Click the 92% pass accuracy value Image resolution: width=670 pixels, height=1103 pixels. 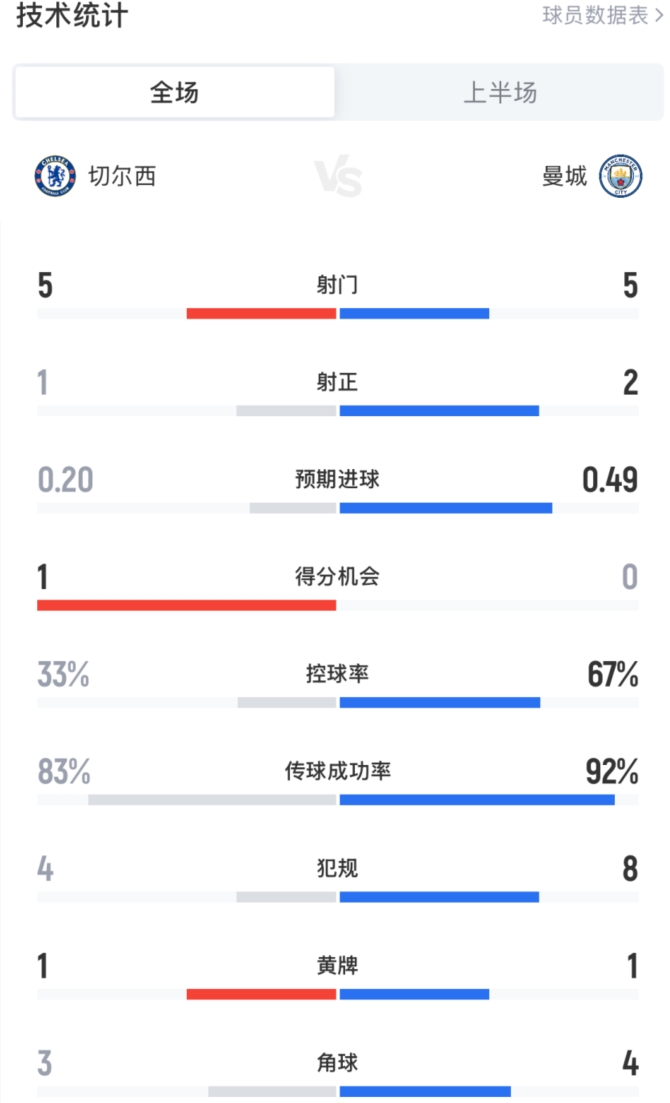(612, 773)
